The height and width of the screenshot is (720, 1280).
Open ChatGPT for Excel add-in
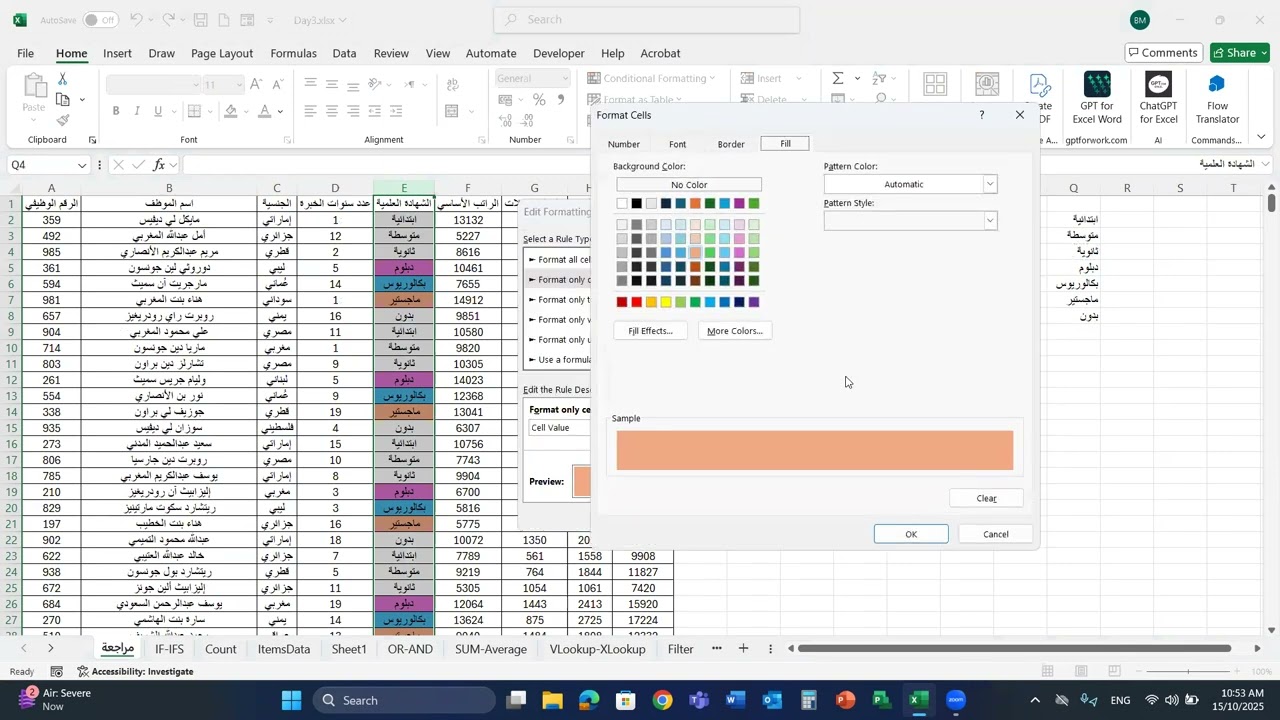coord(1159,98)
